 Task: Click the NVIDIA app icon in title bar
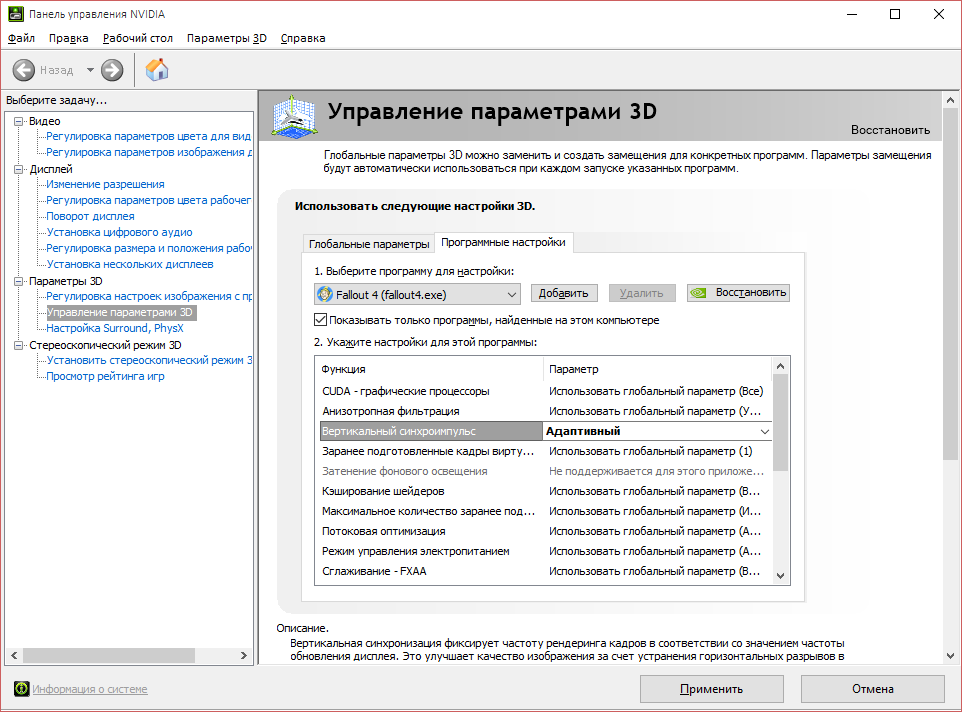point(15,14)
